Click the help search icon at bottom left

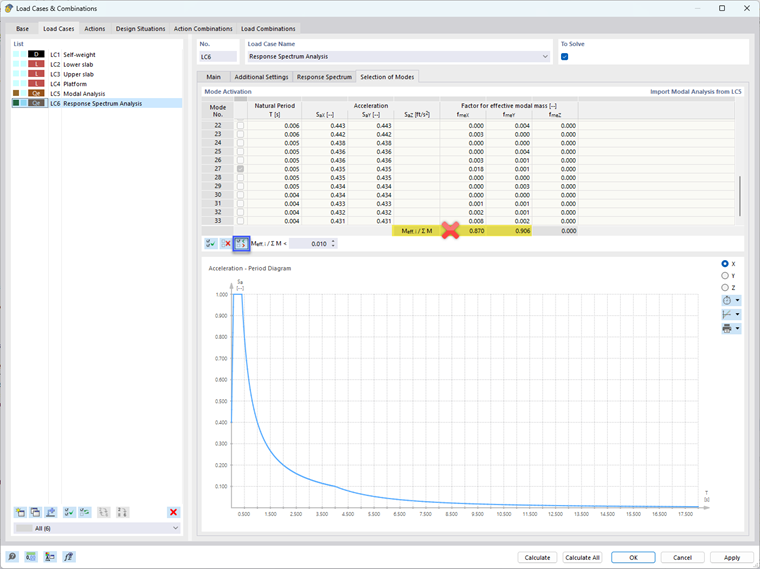point(12,557)
